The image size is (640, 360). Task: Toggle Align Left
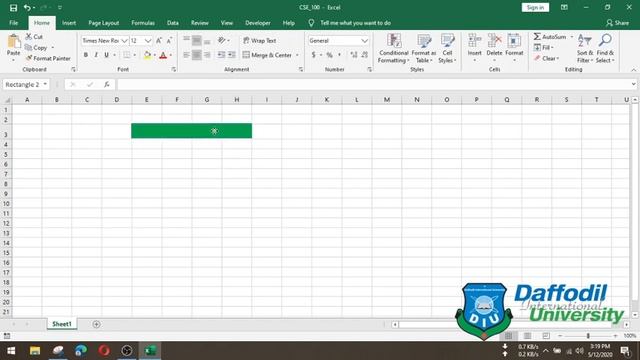[187, 55]
